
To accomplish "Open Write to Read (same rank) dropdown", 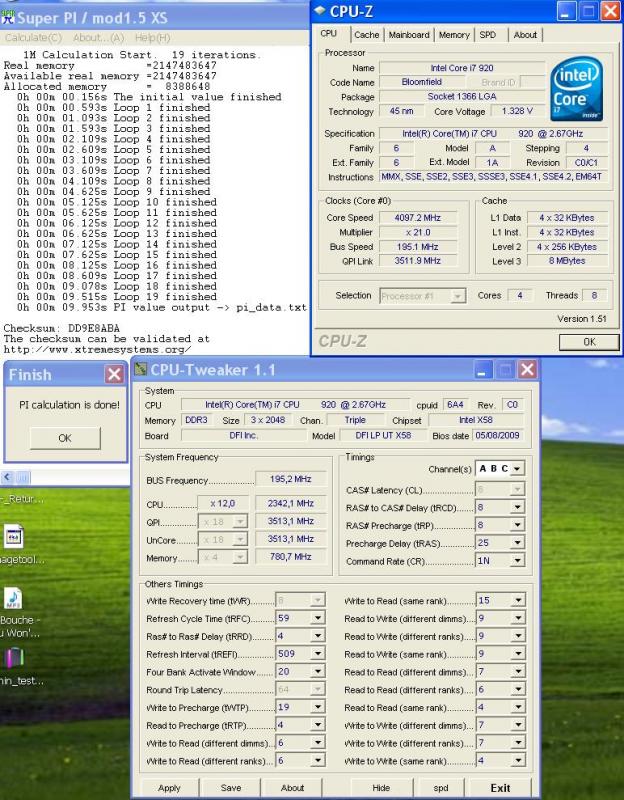I will (x=518, y=601).
